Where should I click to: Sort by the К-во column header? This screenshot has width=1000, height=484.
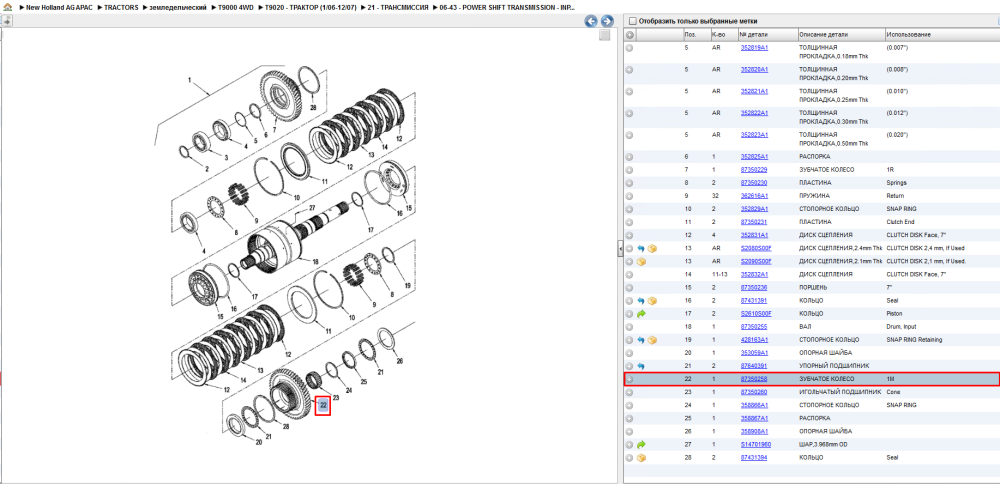(724, 34)
